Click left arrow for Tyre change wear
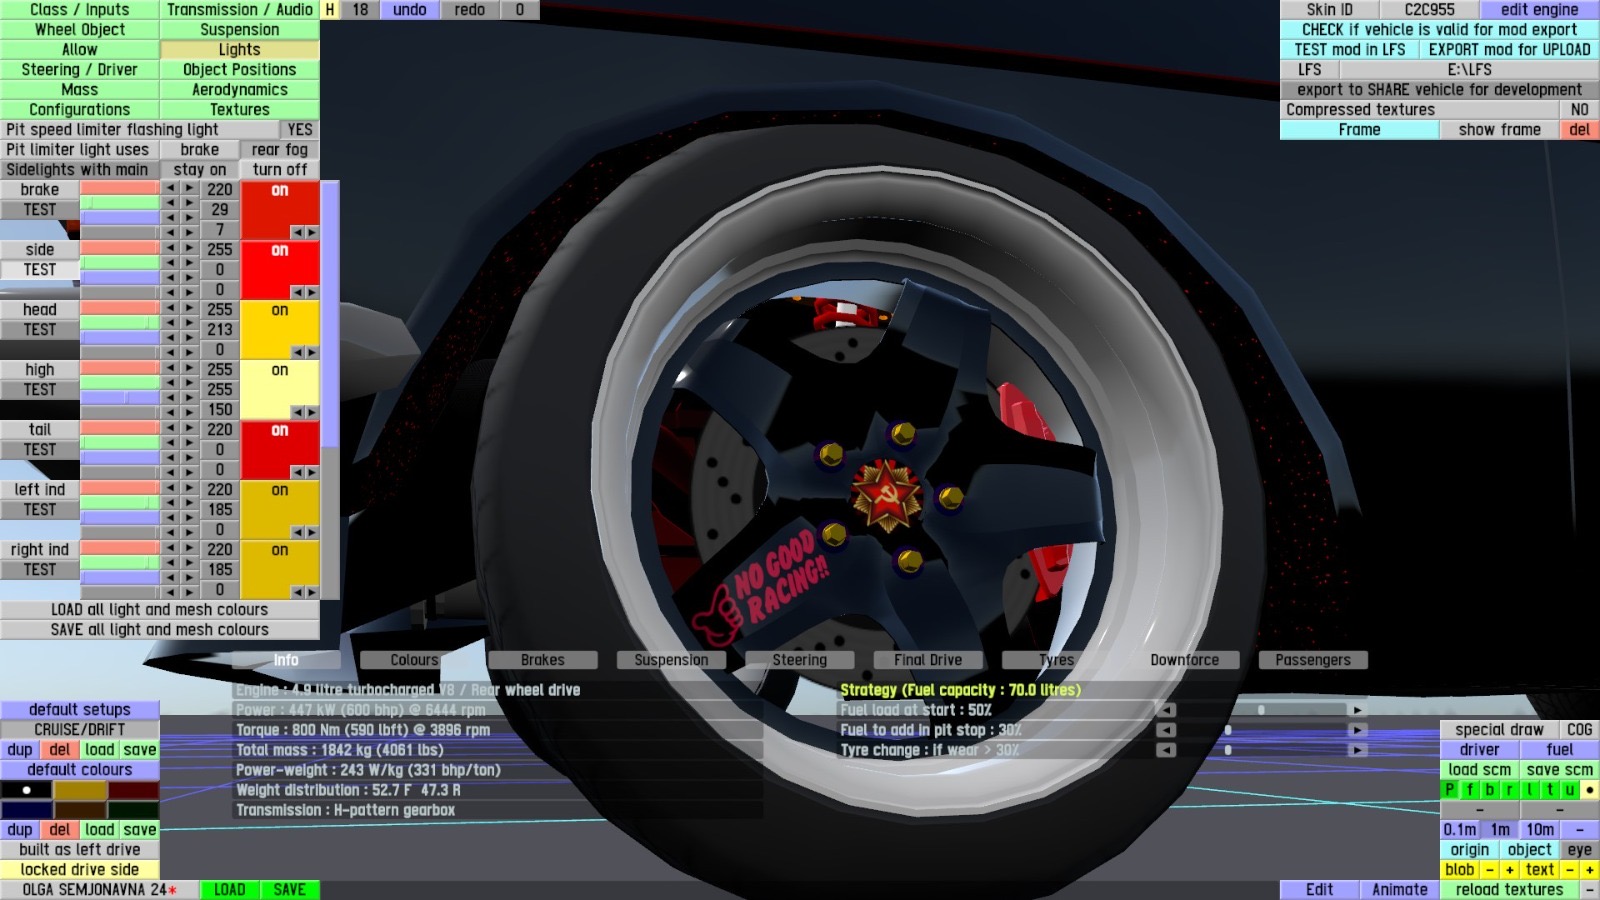The width and height of the screenshot is (1600, 900). (1166, 750)
